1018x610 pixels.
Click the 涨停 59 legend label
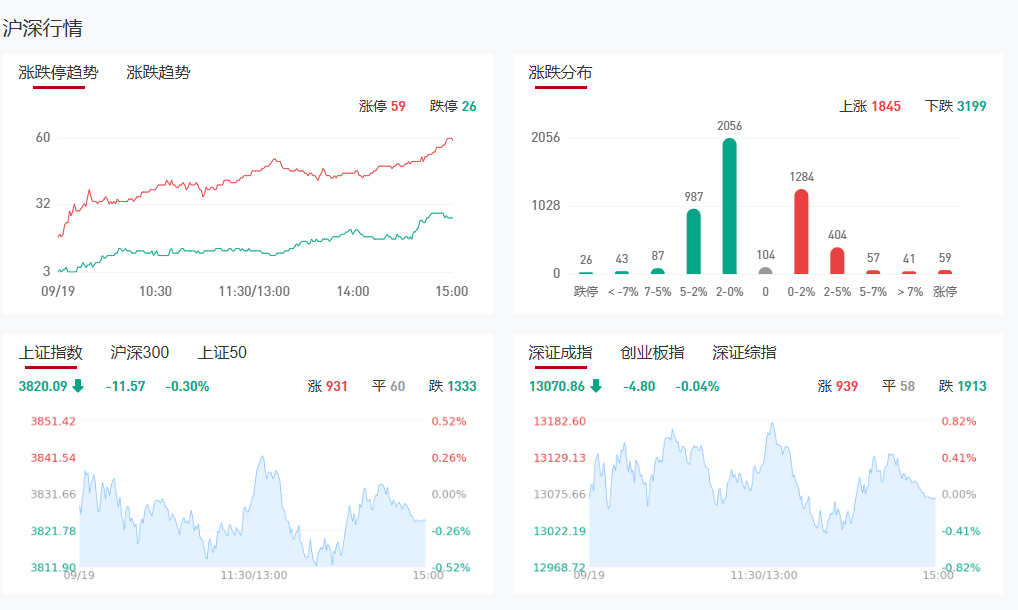382,106
